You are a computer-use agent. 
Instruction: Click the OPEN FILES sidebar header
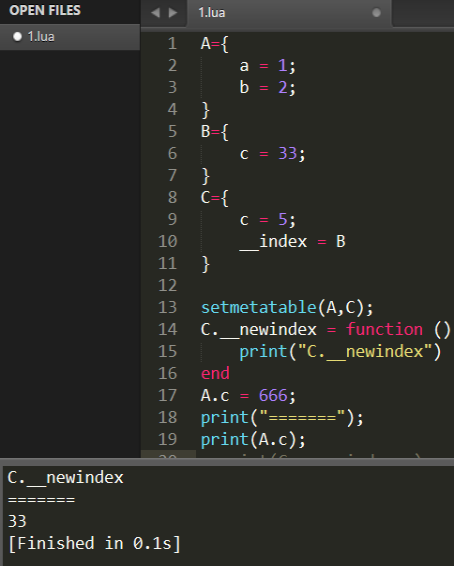coord(45,10)
